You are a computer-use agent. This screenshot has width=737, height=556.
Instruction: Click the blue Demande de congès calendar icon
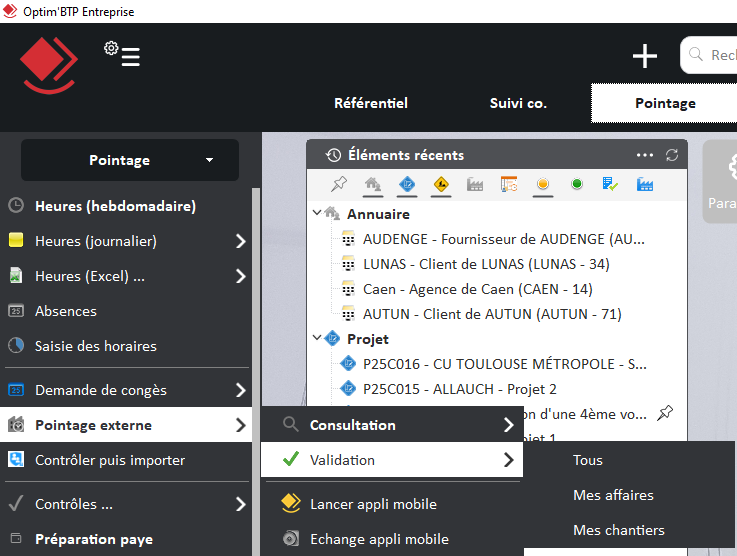(16, 390)
